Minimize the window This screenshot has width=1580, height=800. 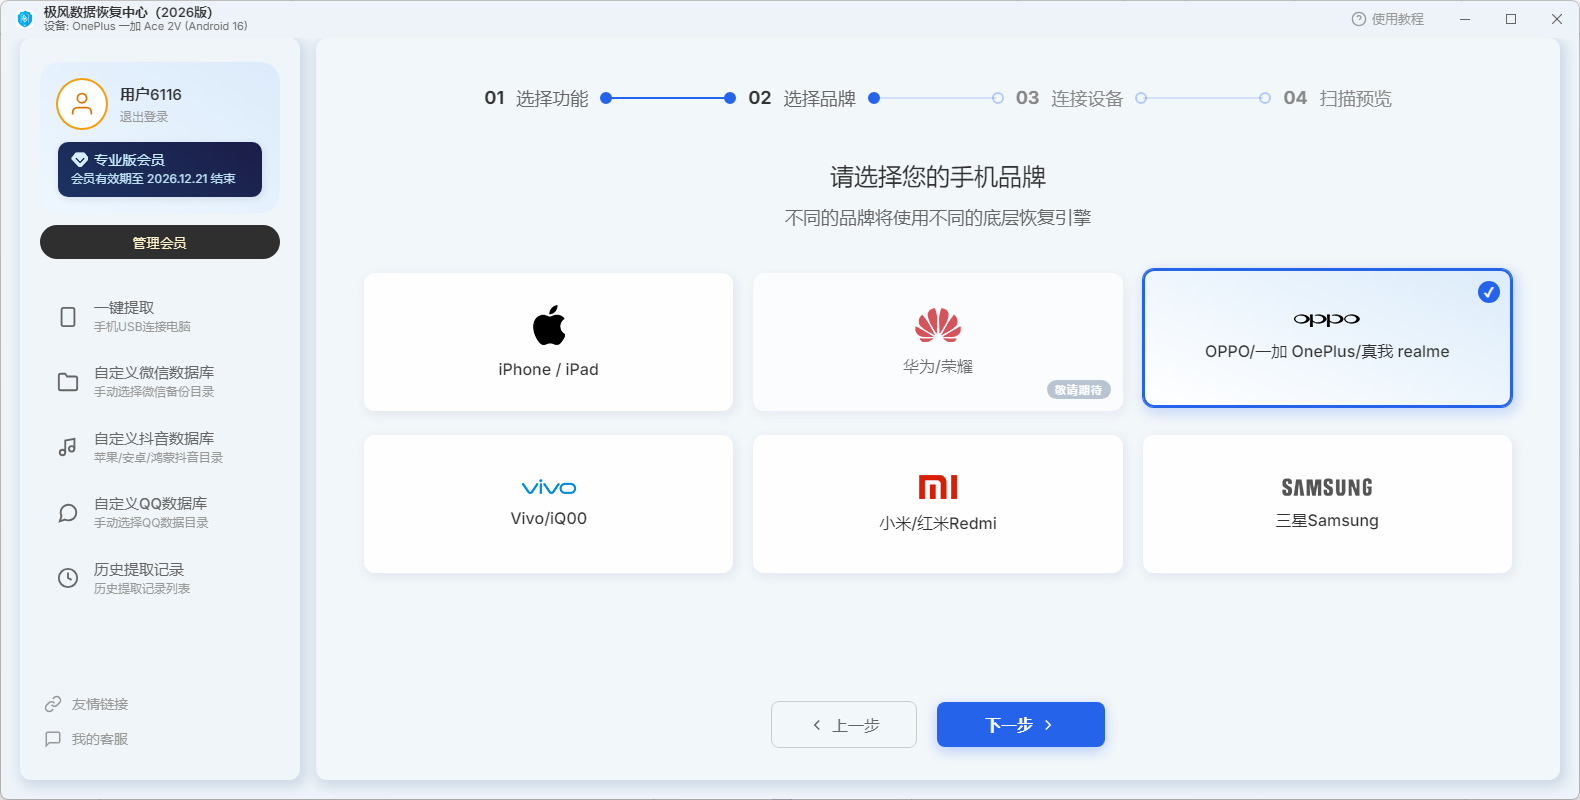coord(1465,19)
